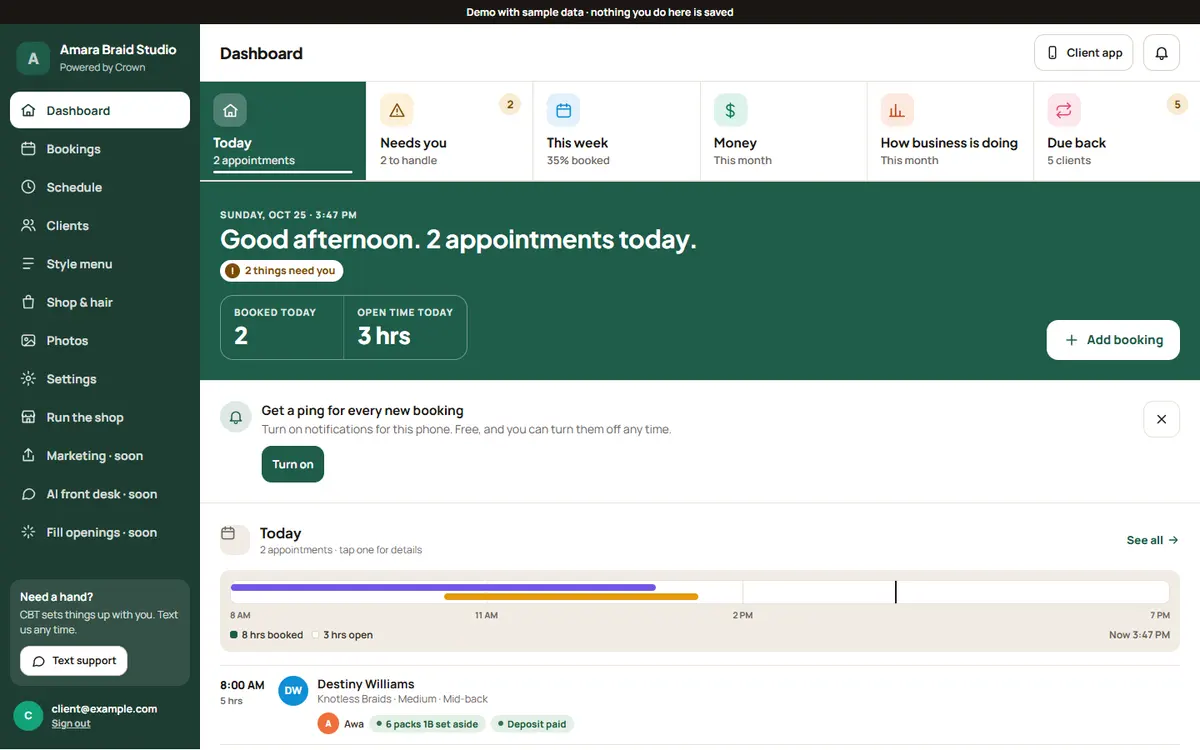
Task: Click the Needs you warning triangle icon
Action: 397,110
